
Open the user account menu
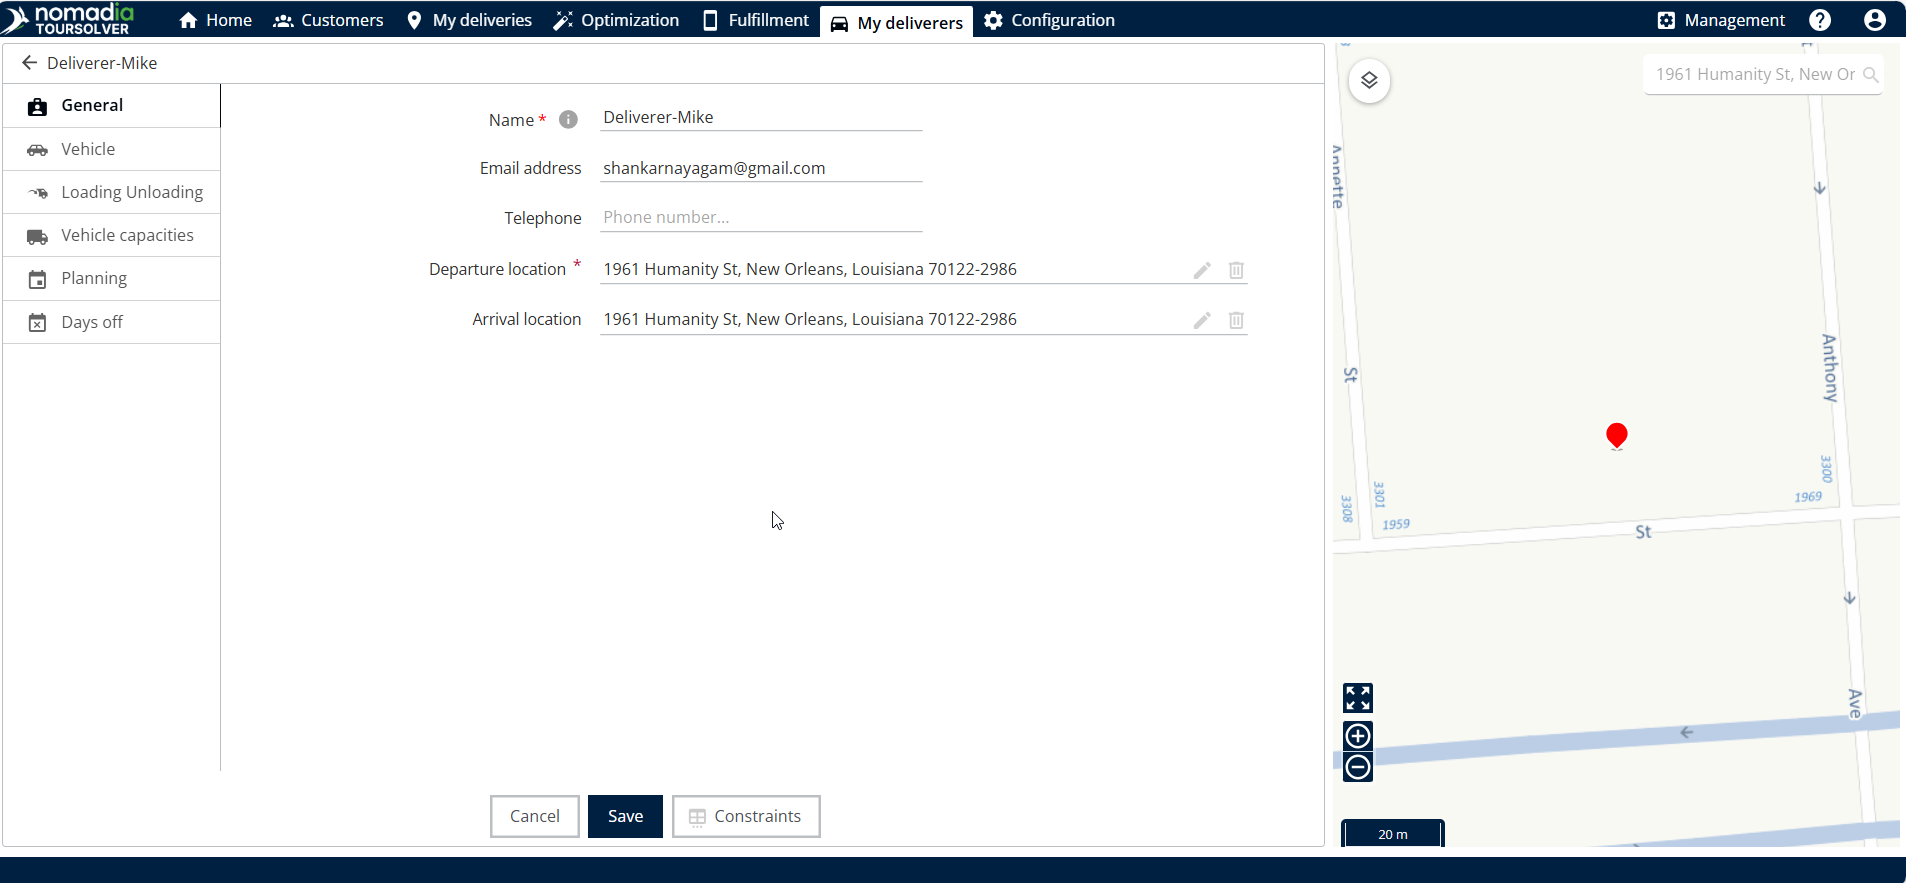click(x=1875, y=20)
